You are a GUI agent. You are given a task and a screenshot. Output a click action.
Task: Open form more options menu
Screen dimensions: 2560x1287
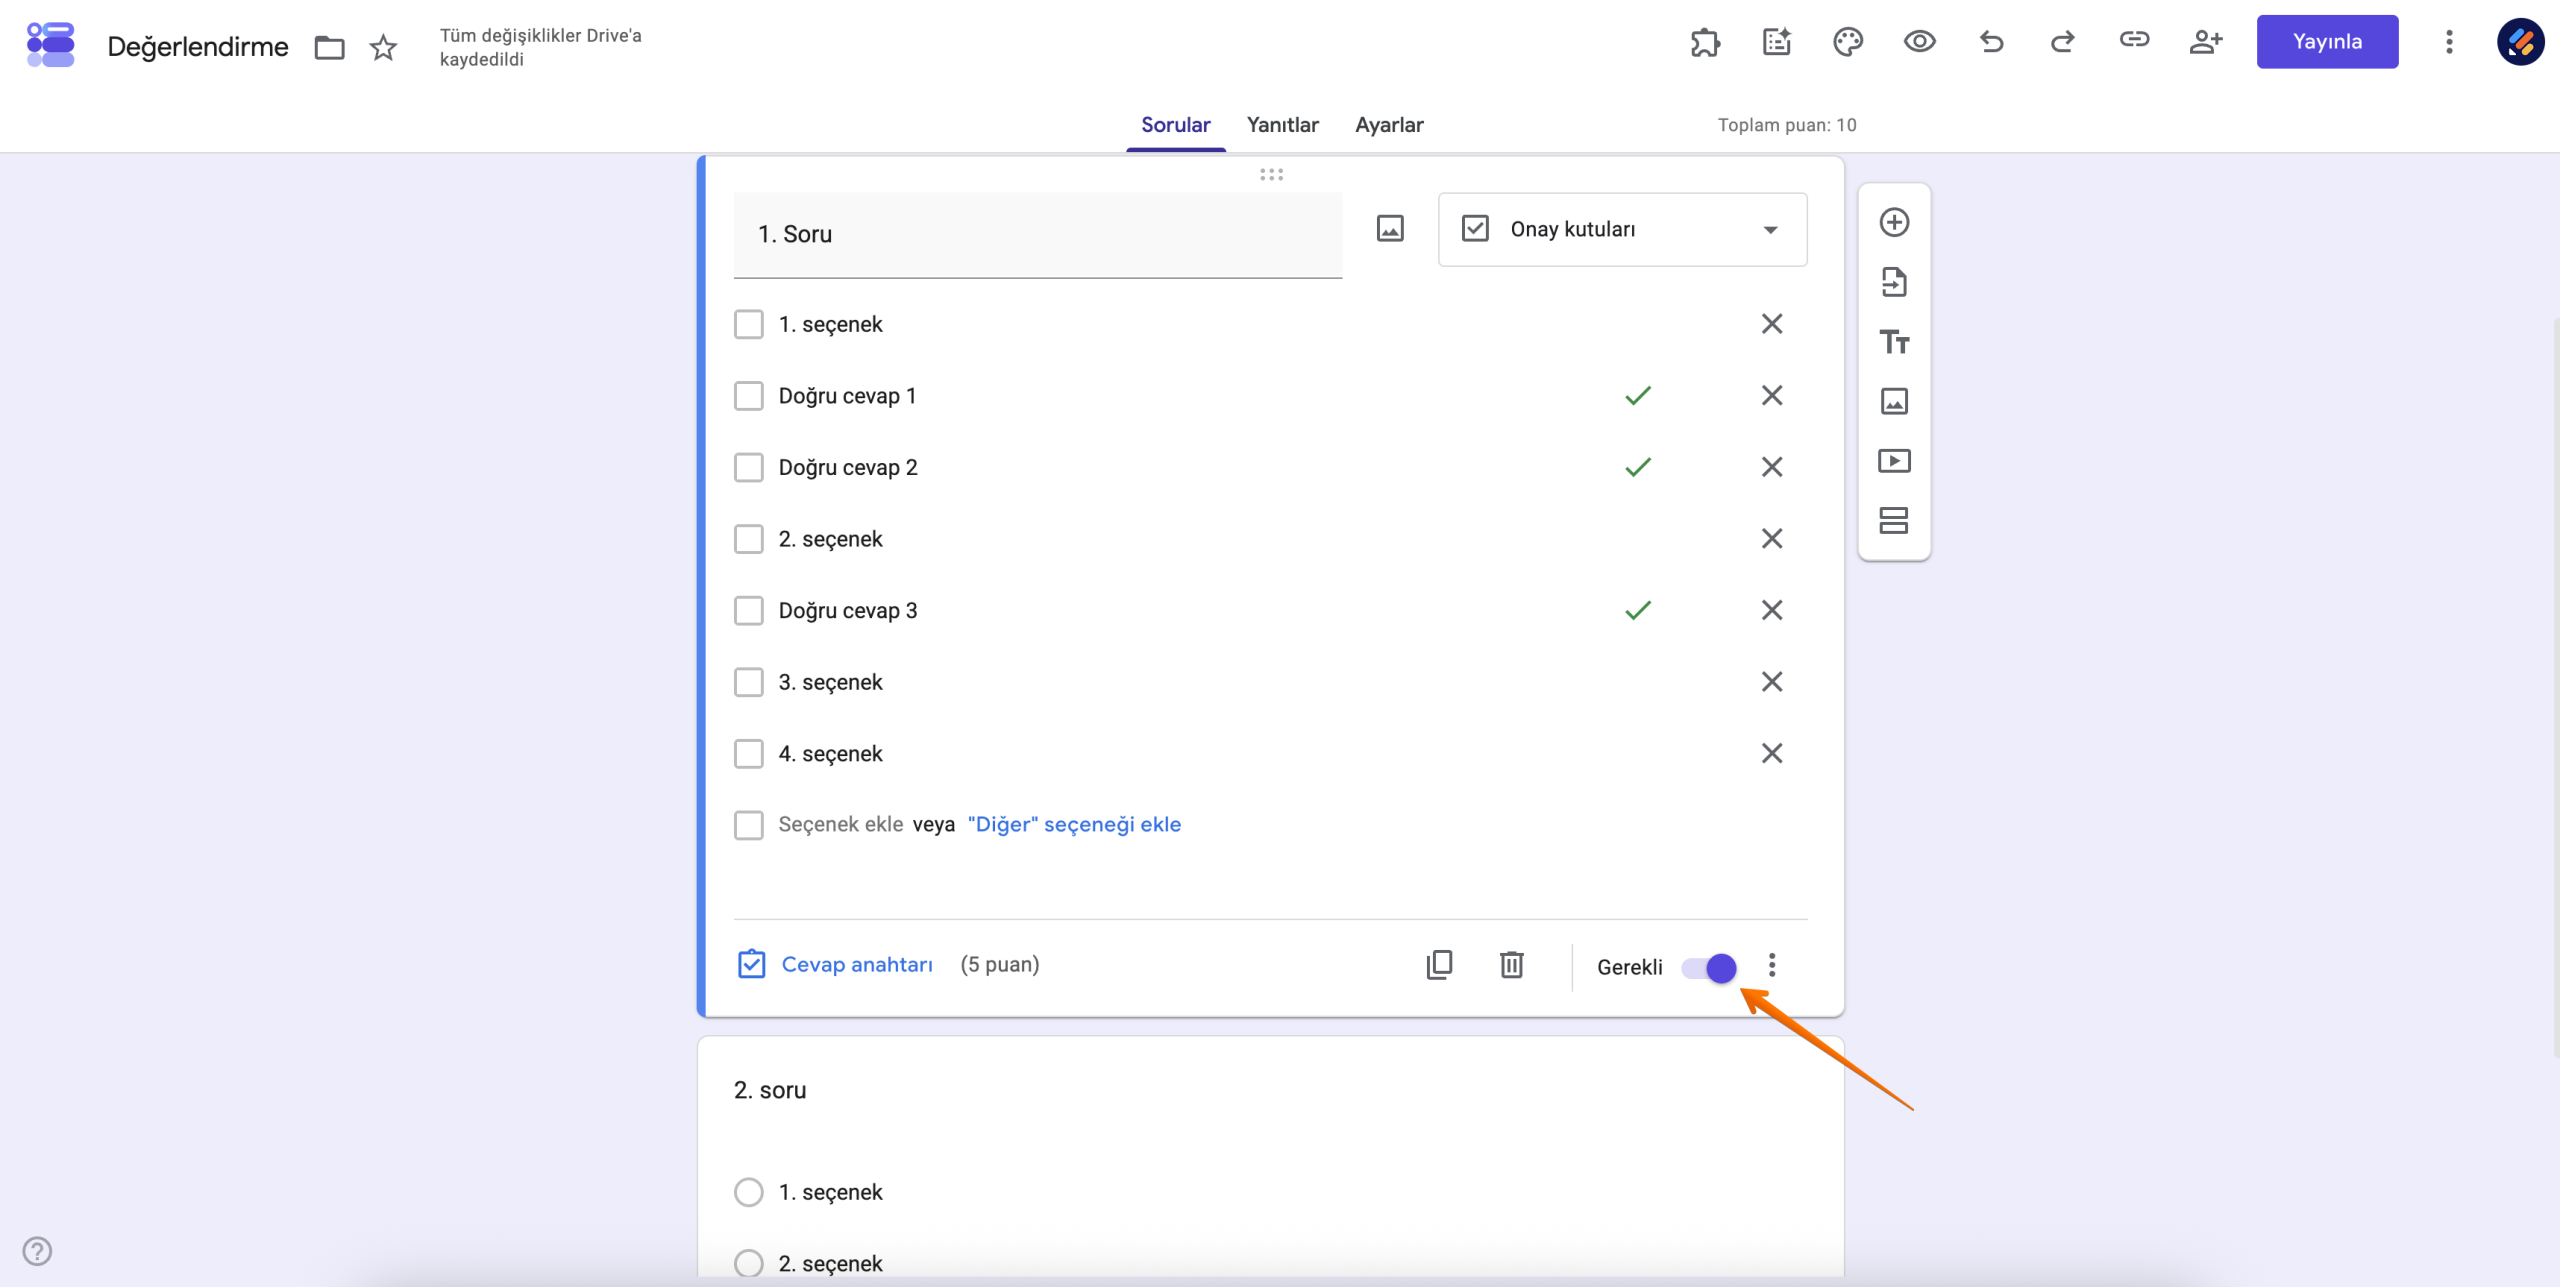click(x=2449, y=42)
